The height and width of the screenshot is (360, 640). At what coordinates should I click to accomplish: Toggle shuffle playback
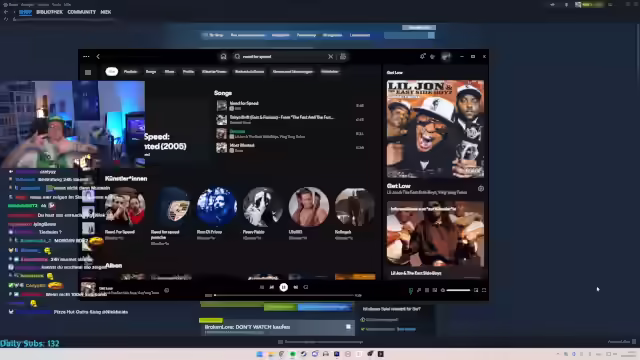tap(262, 287)
